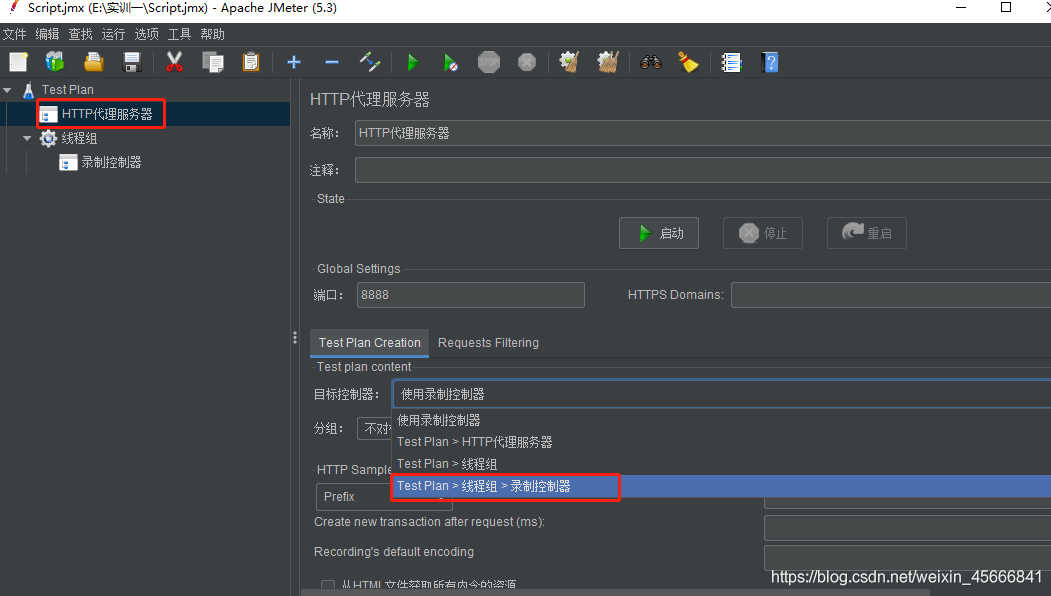1051x596 pixels.
Task: Create a new test plan with New icon
Action: coord(19,62)
